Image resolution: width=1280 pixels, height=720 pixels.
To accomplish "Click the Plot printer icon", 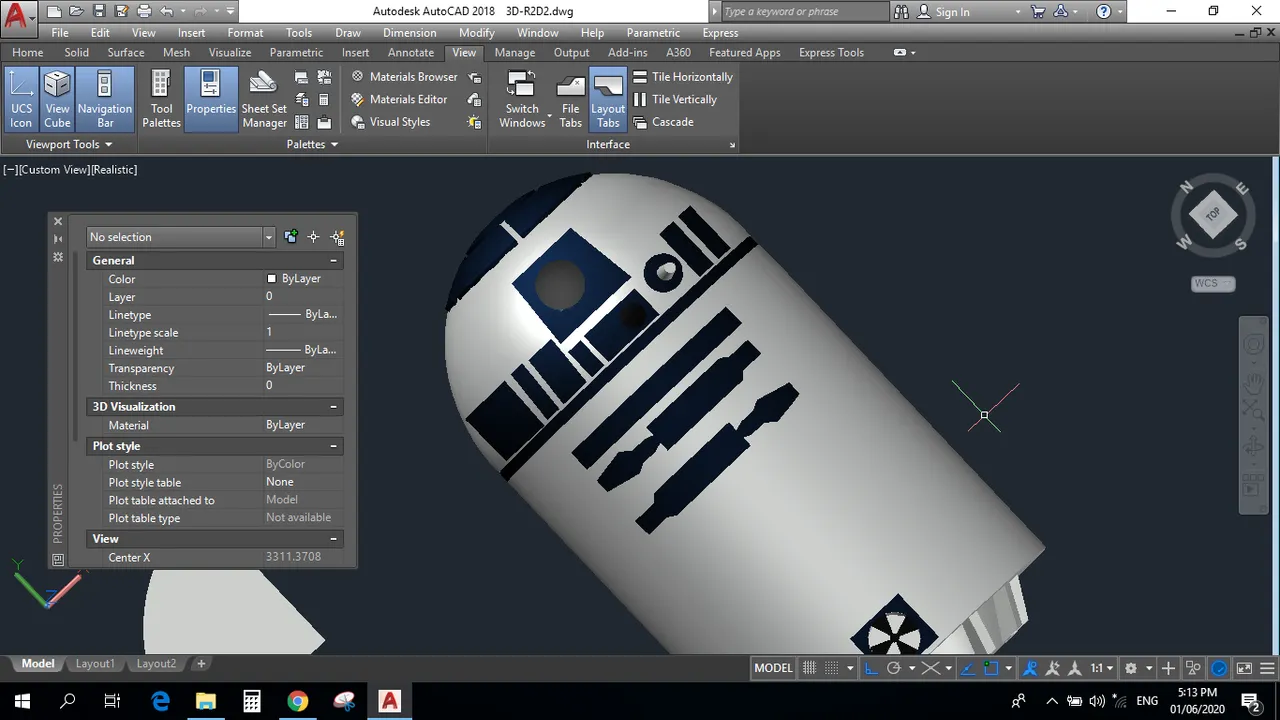I will pos(144,12).
